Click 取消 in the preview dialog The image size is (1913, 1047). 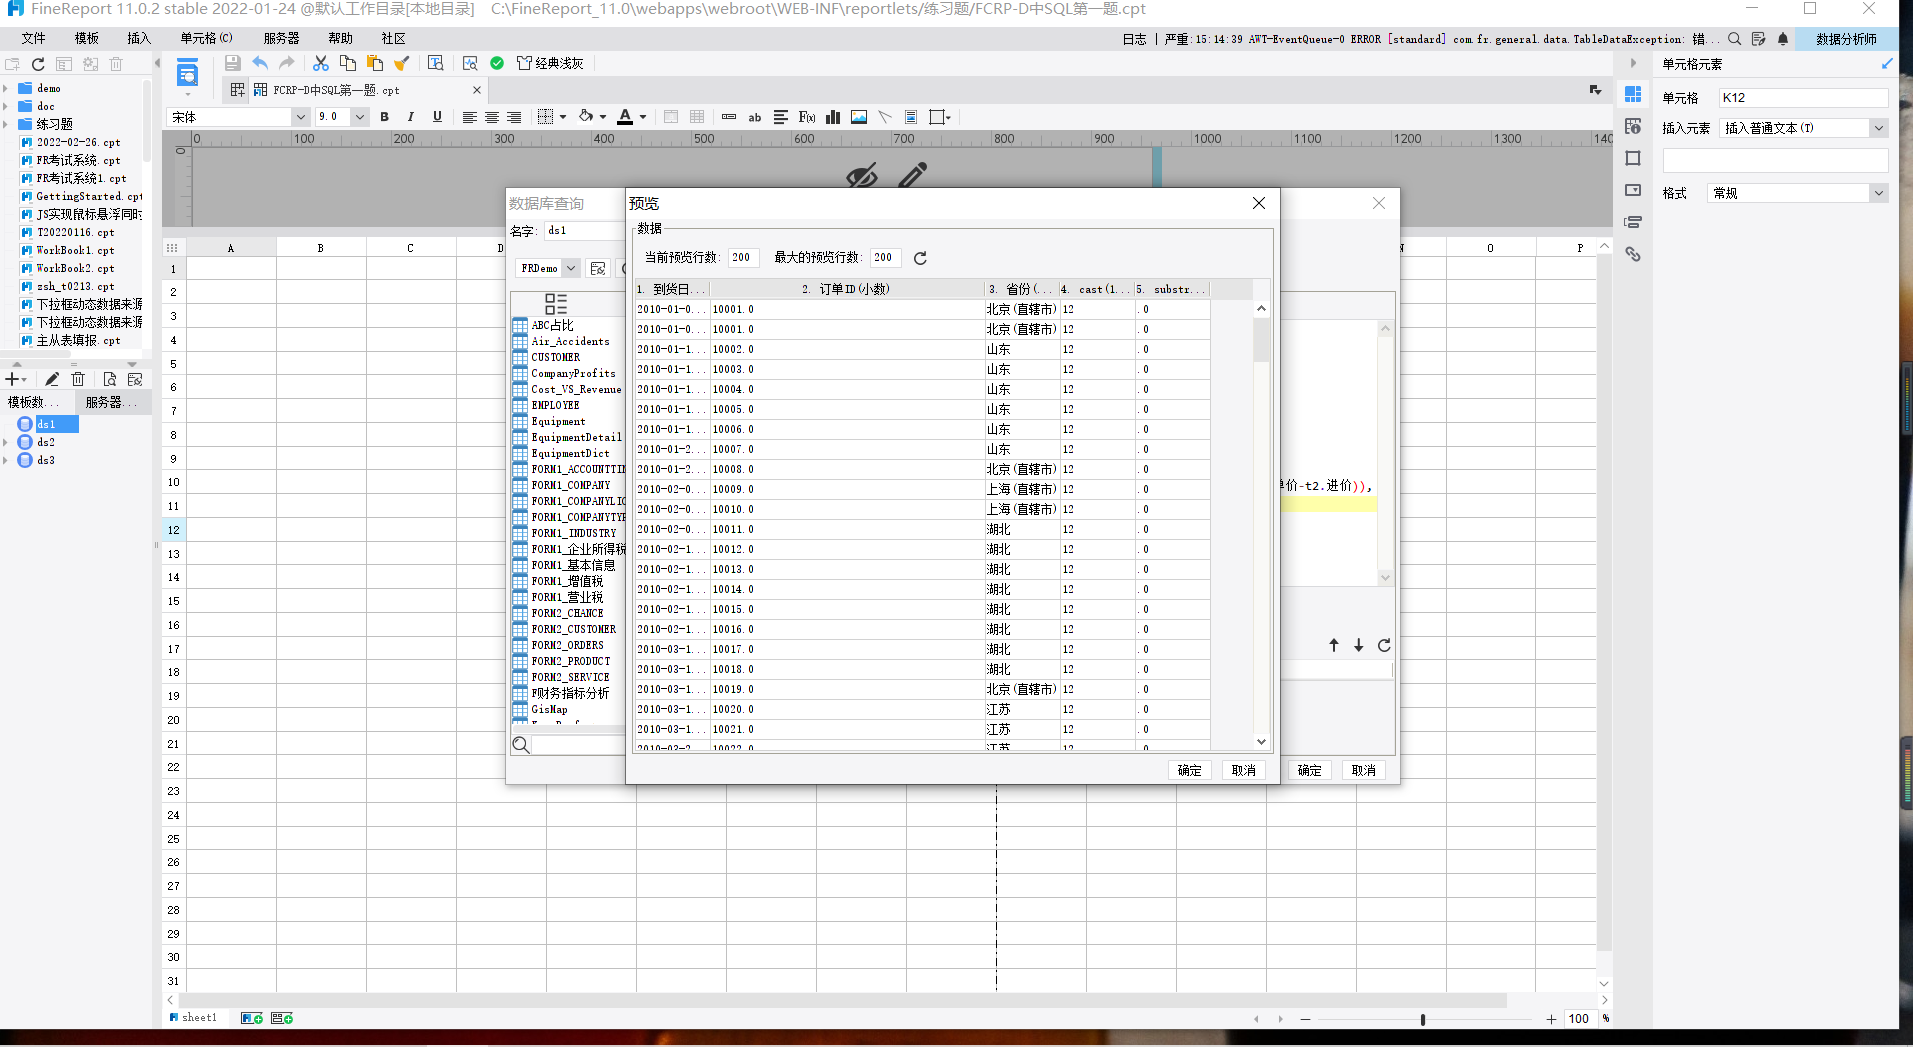[x=1244, y=770]
